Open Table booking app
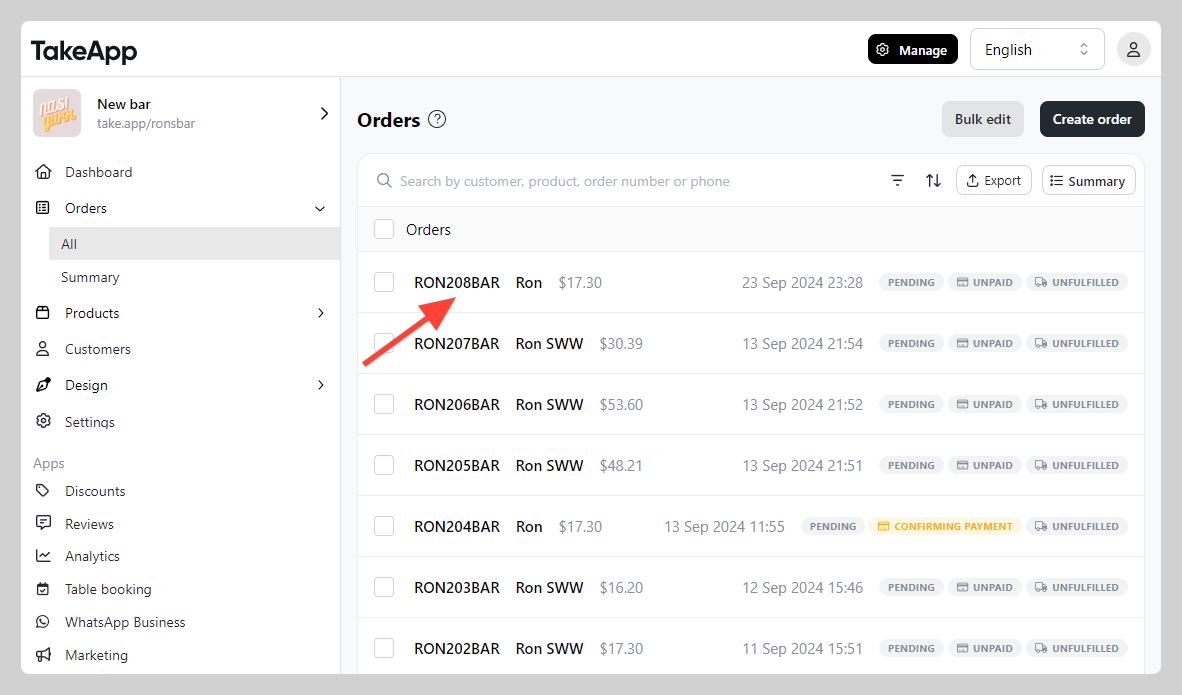Image resolution: width=1182 pixels, height=695 pixels. click(108, 589)
